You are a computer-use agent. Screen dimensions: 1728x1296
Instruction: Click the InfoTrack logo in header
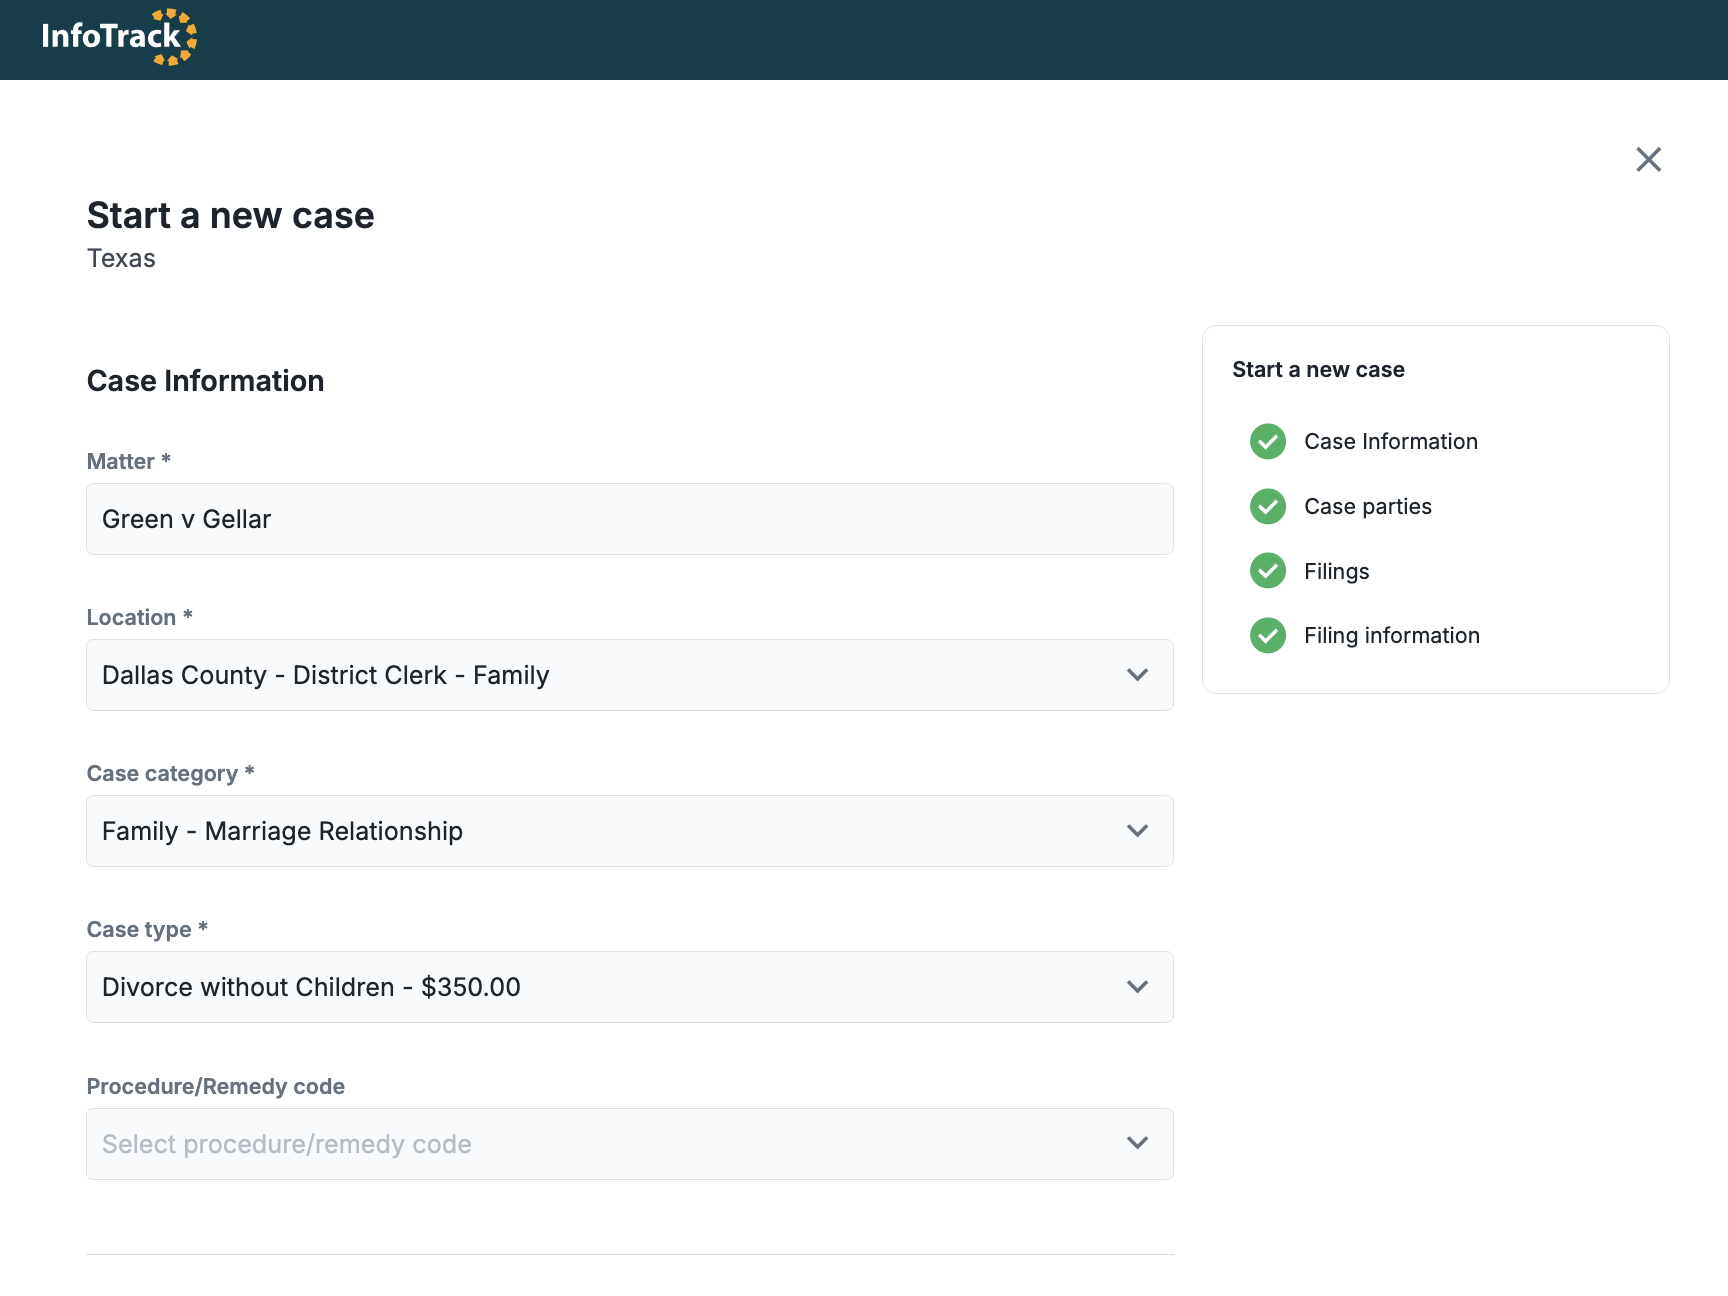pos(119,37)
